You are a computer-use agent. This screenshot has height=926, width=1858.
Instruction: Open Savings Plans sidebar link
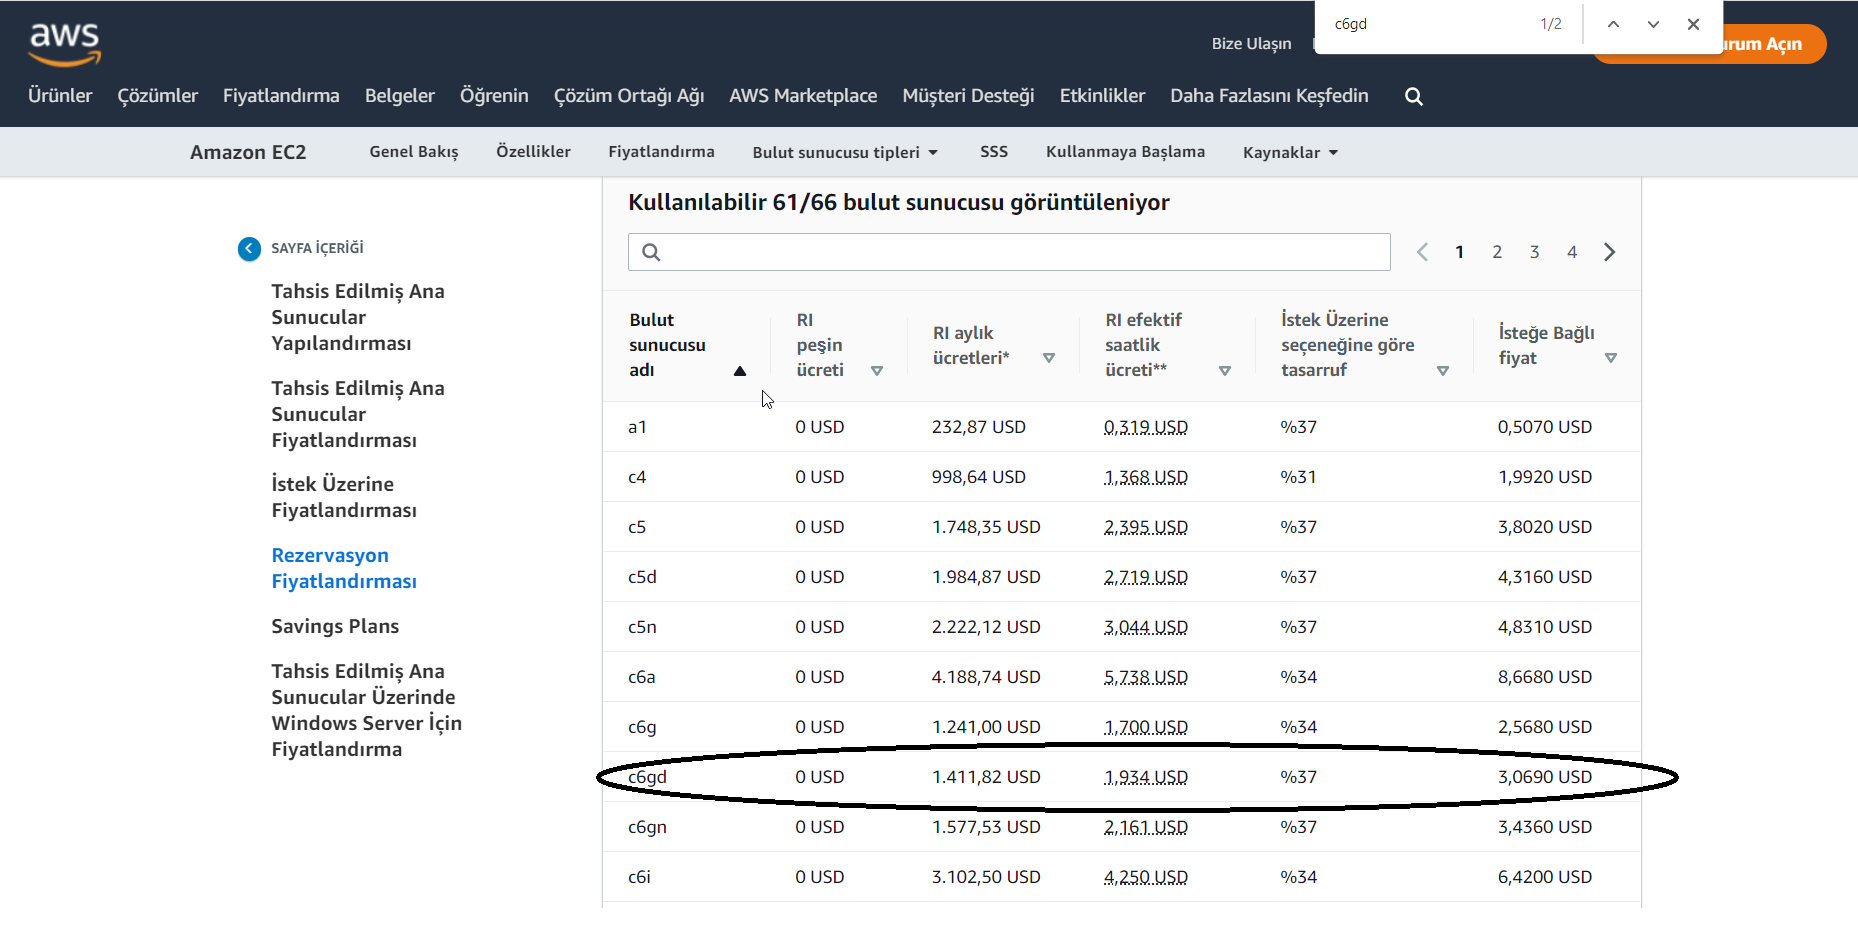(x=335, y=626)
